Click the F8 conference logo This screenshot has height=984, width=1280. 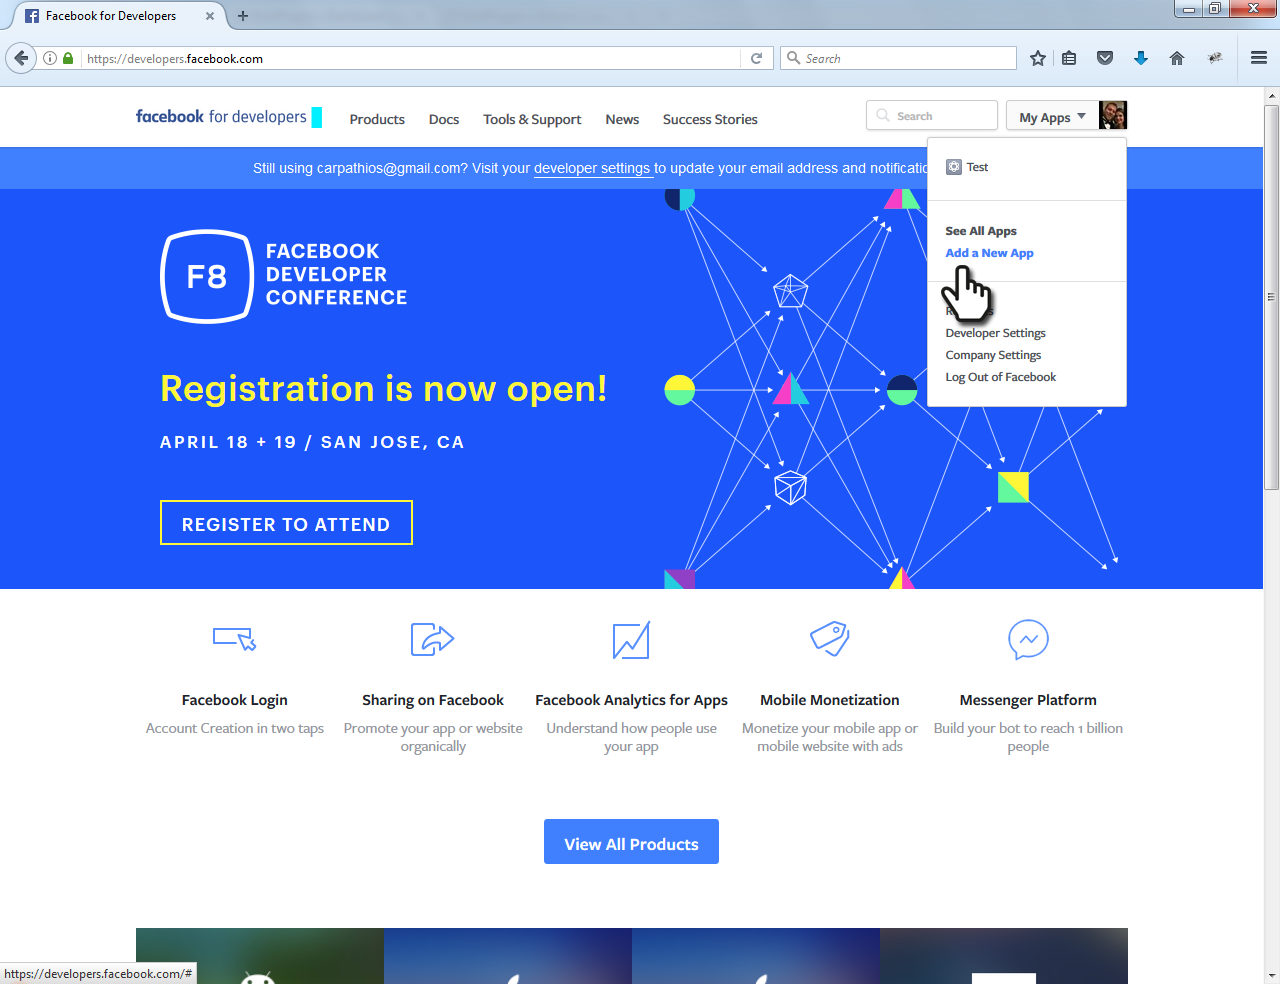click(x=207, y=277)
